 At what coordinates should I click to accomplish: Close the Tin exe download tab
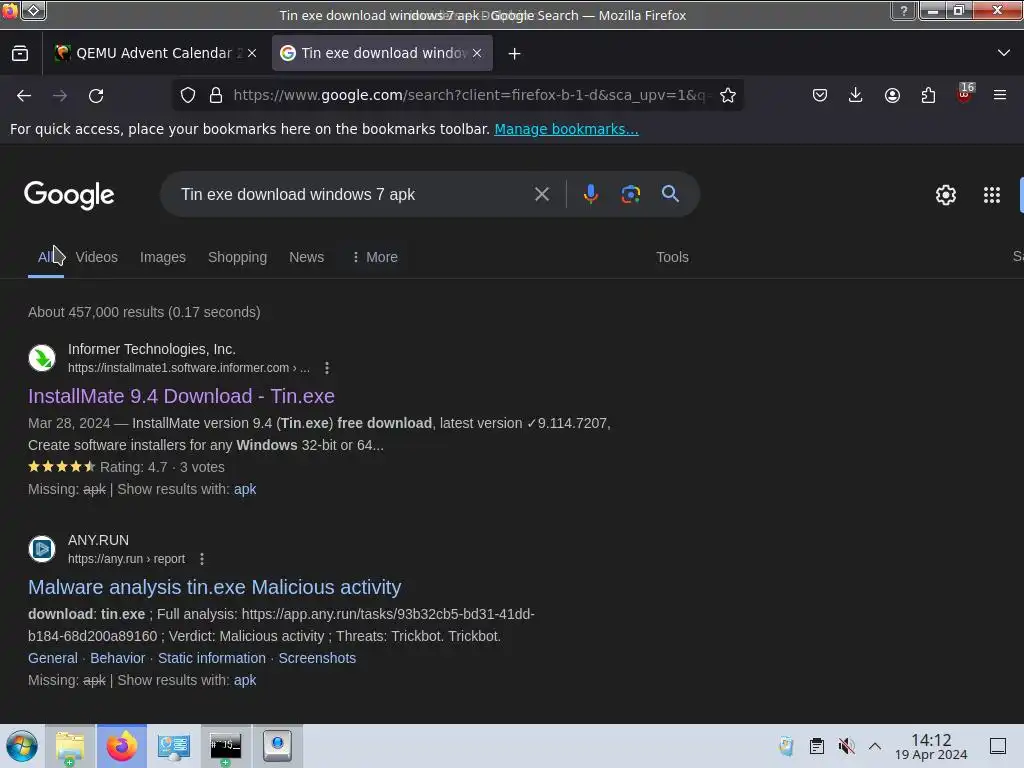click(477, 54)
